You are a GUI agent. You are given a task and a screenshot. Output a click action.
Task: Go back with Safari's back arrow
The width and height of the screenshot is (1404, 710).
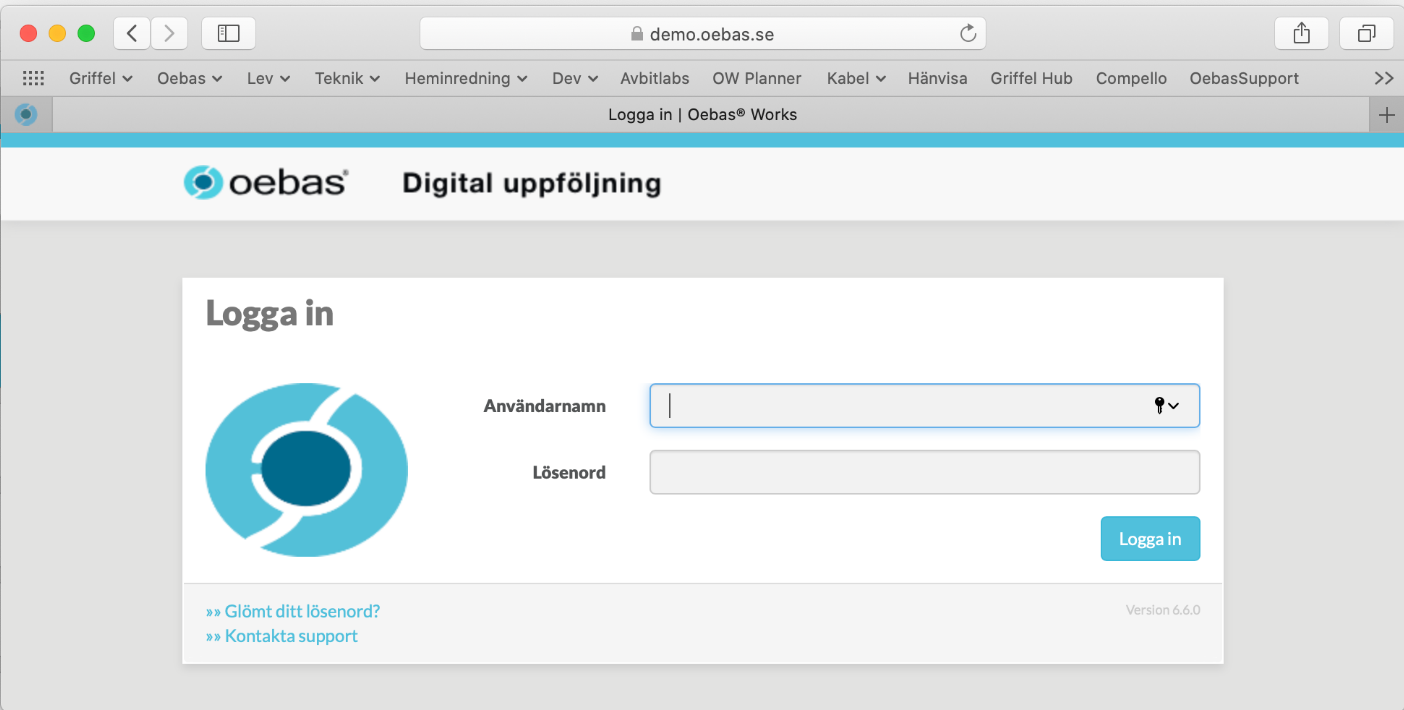tap(132, 33)
